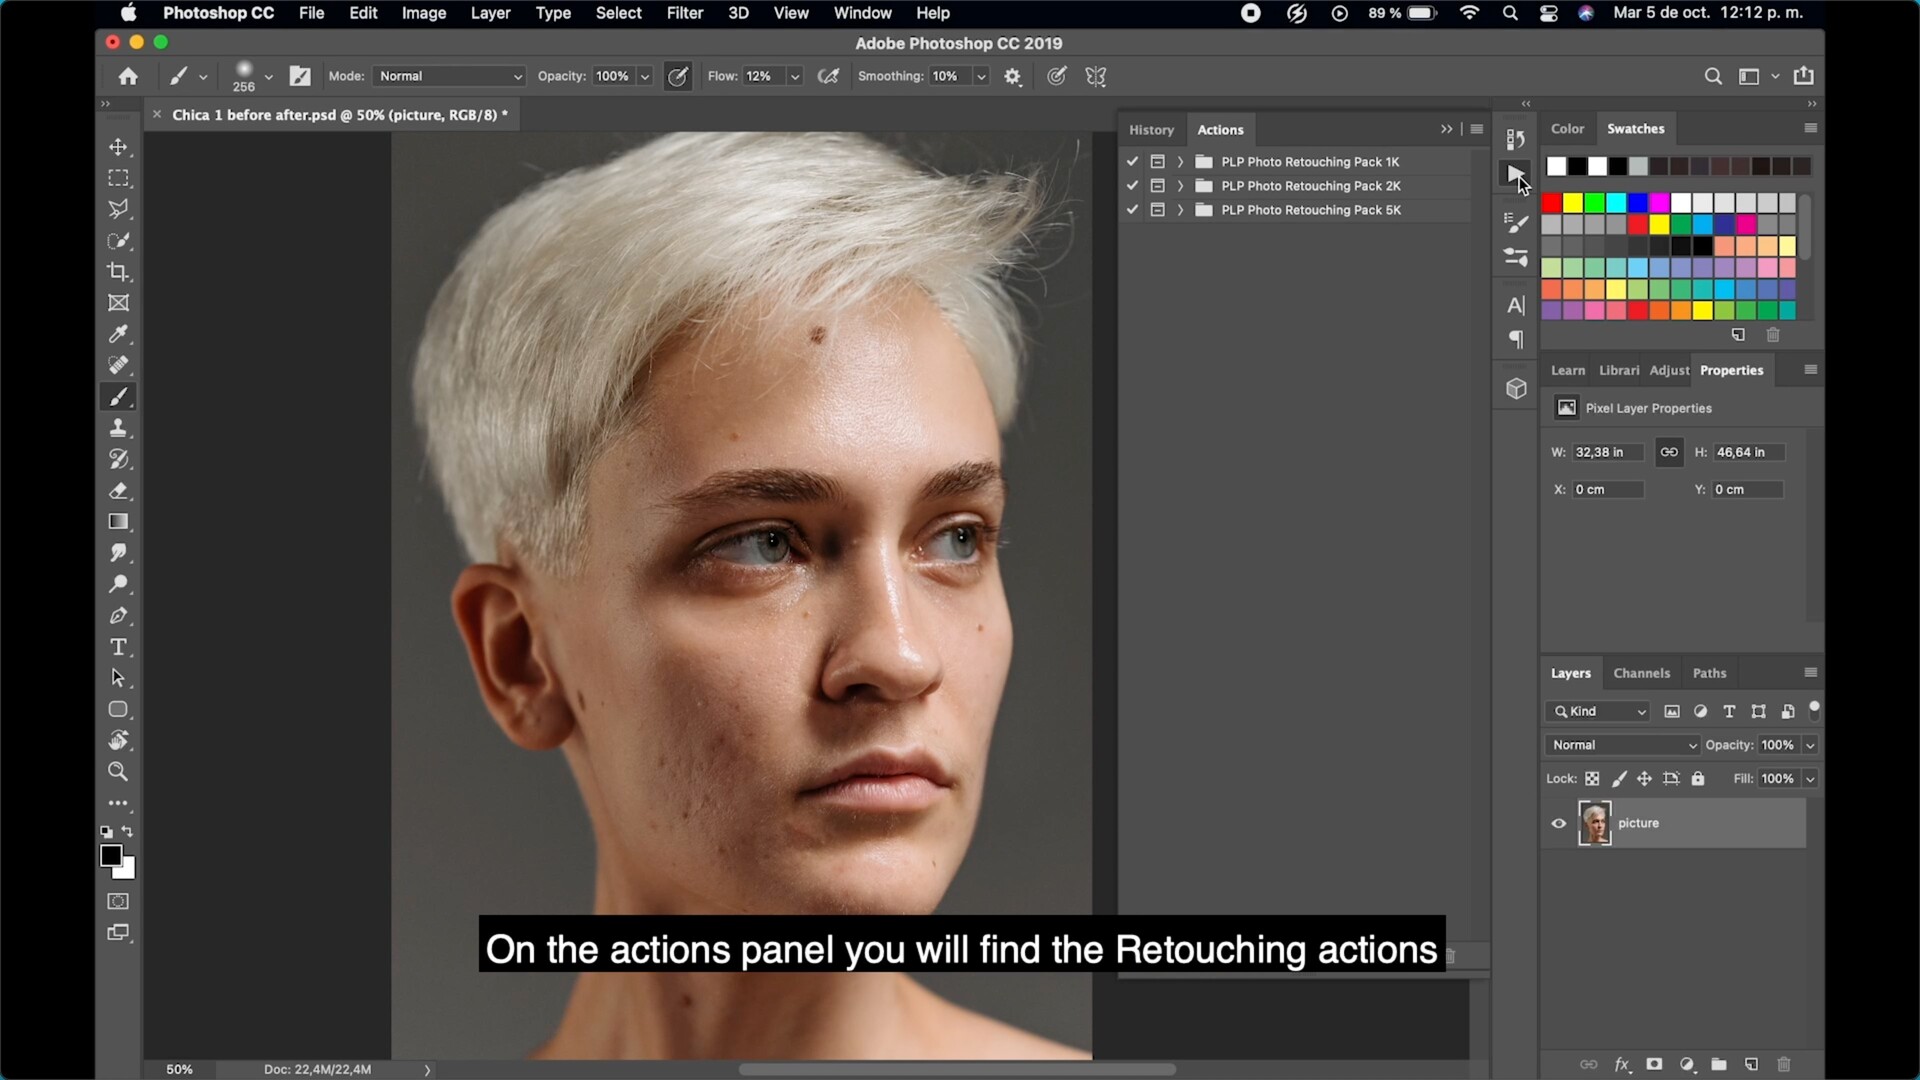Pick the yellow swatch from Swatches

coord(1573,203)
